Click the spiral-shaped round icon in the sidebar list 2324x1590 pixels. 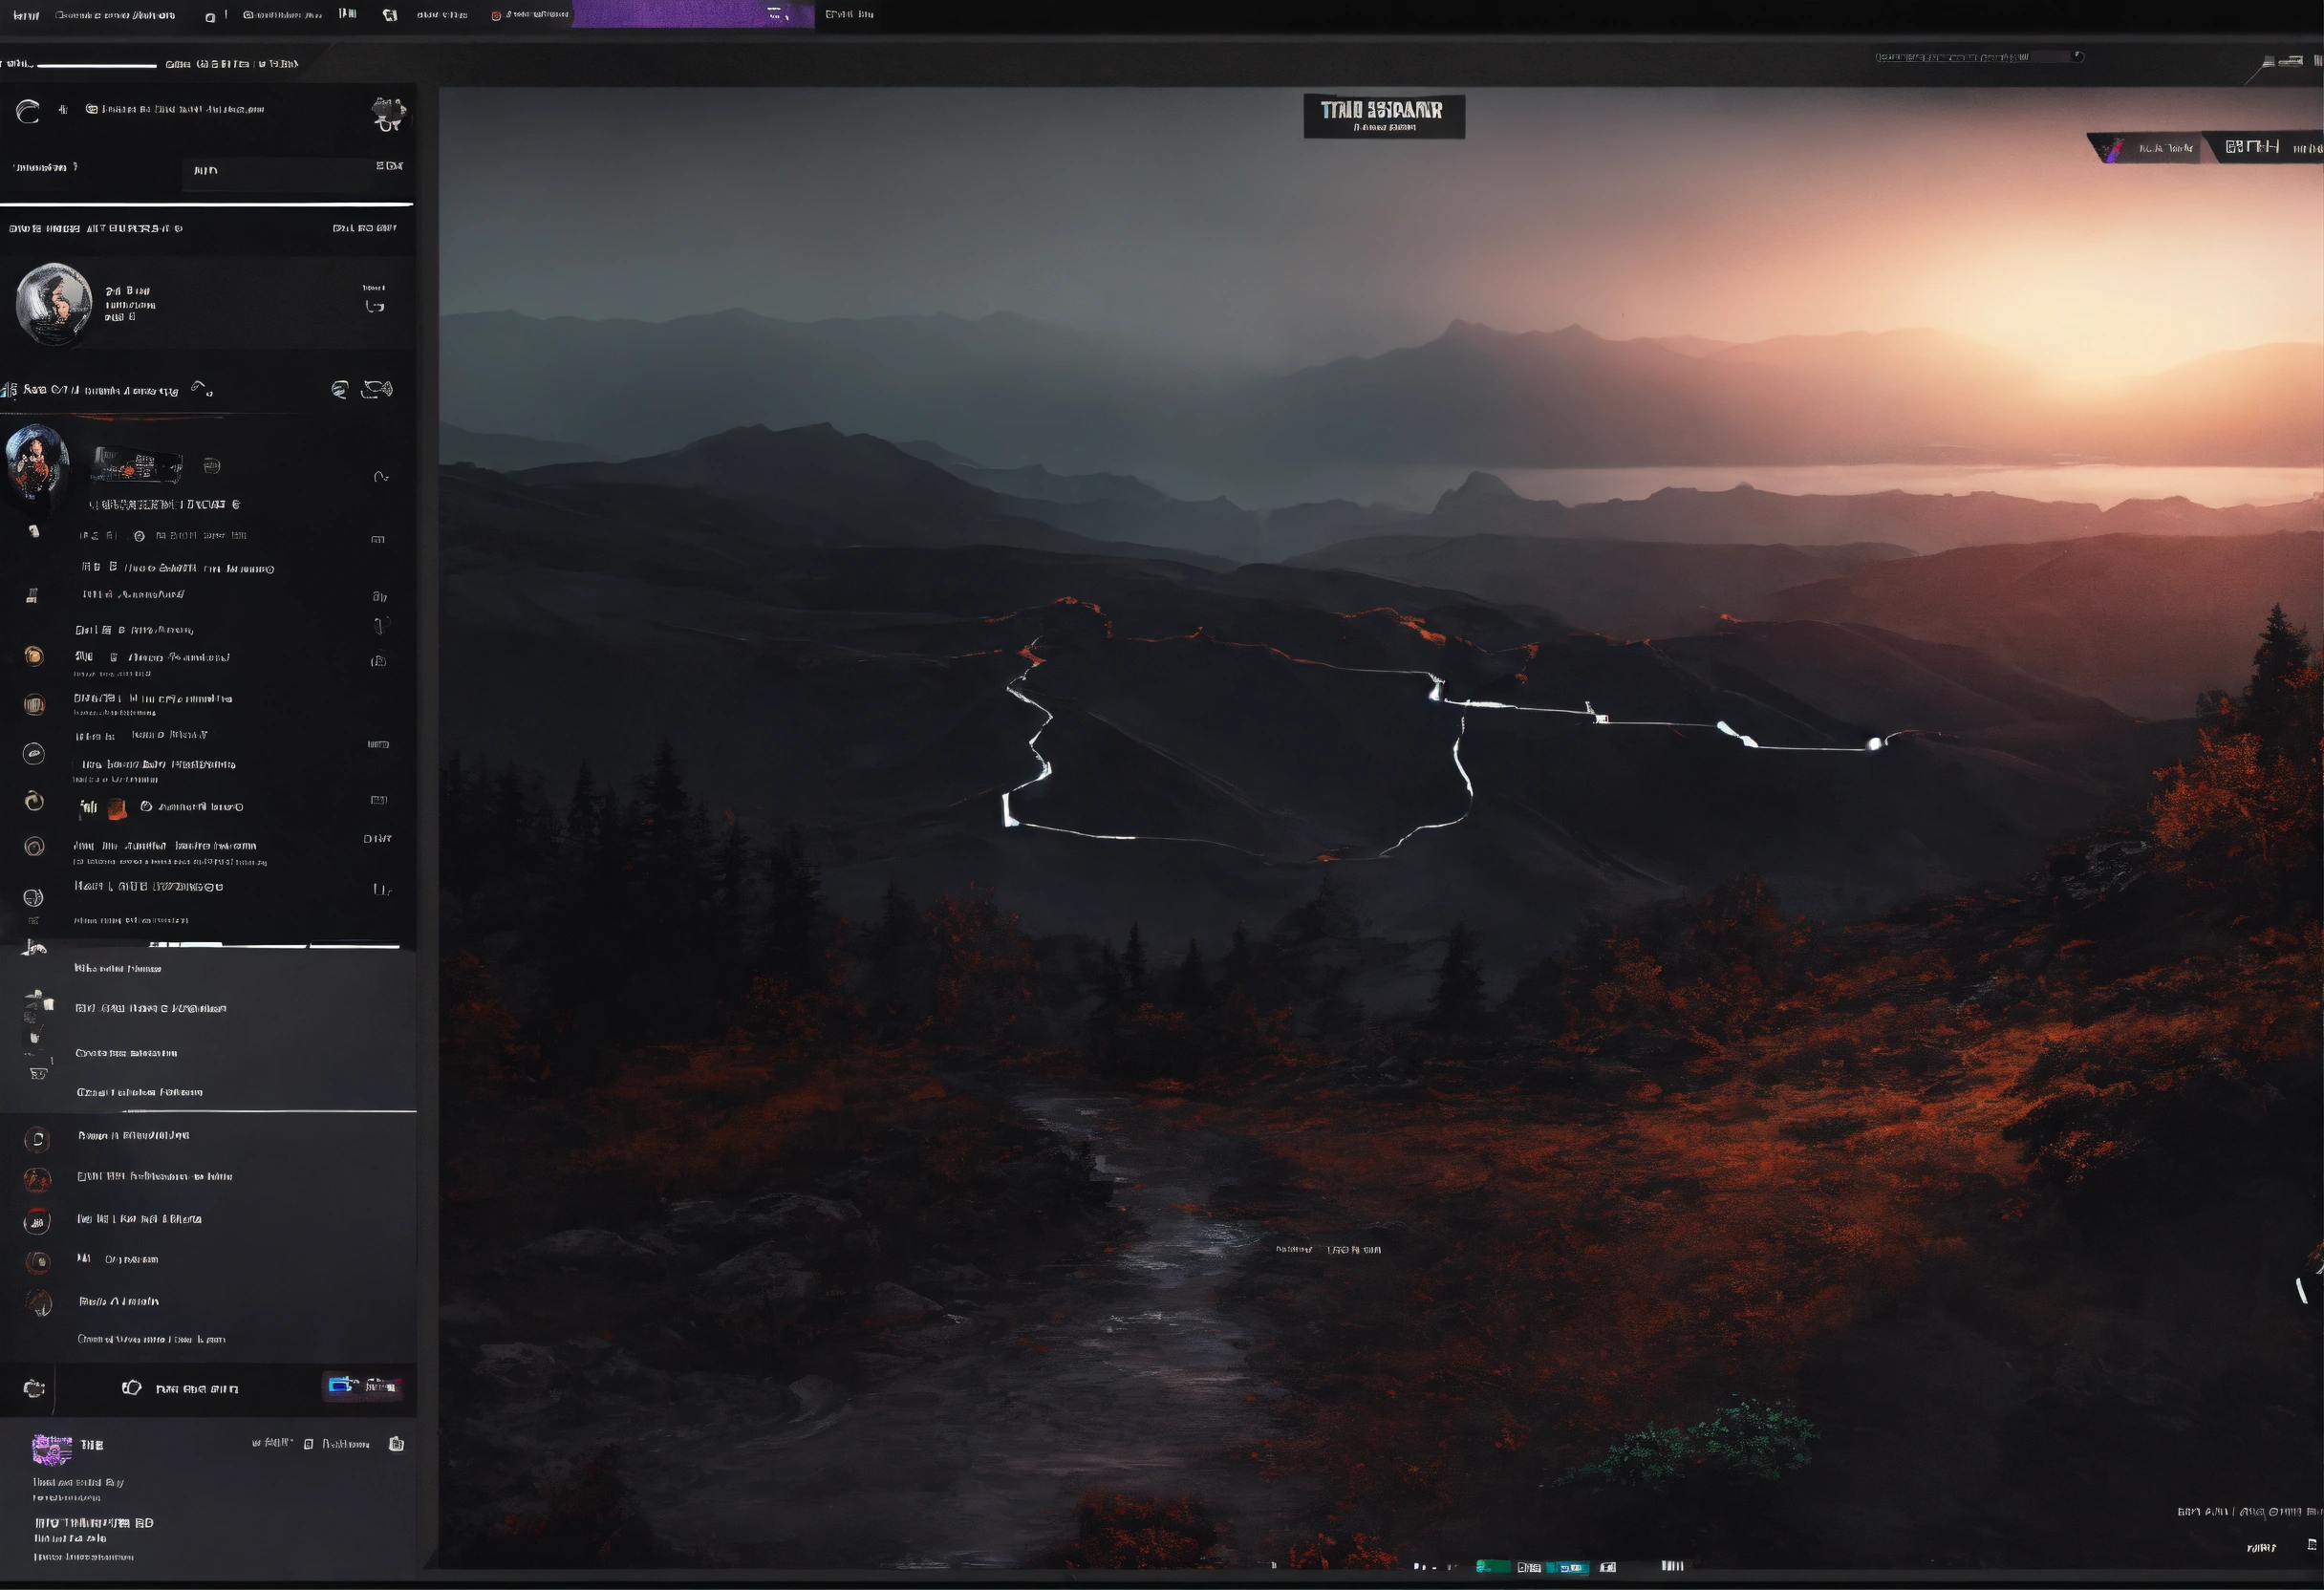point(34,801)
